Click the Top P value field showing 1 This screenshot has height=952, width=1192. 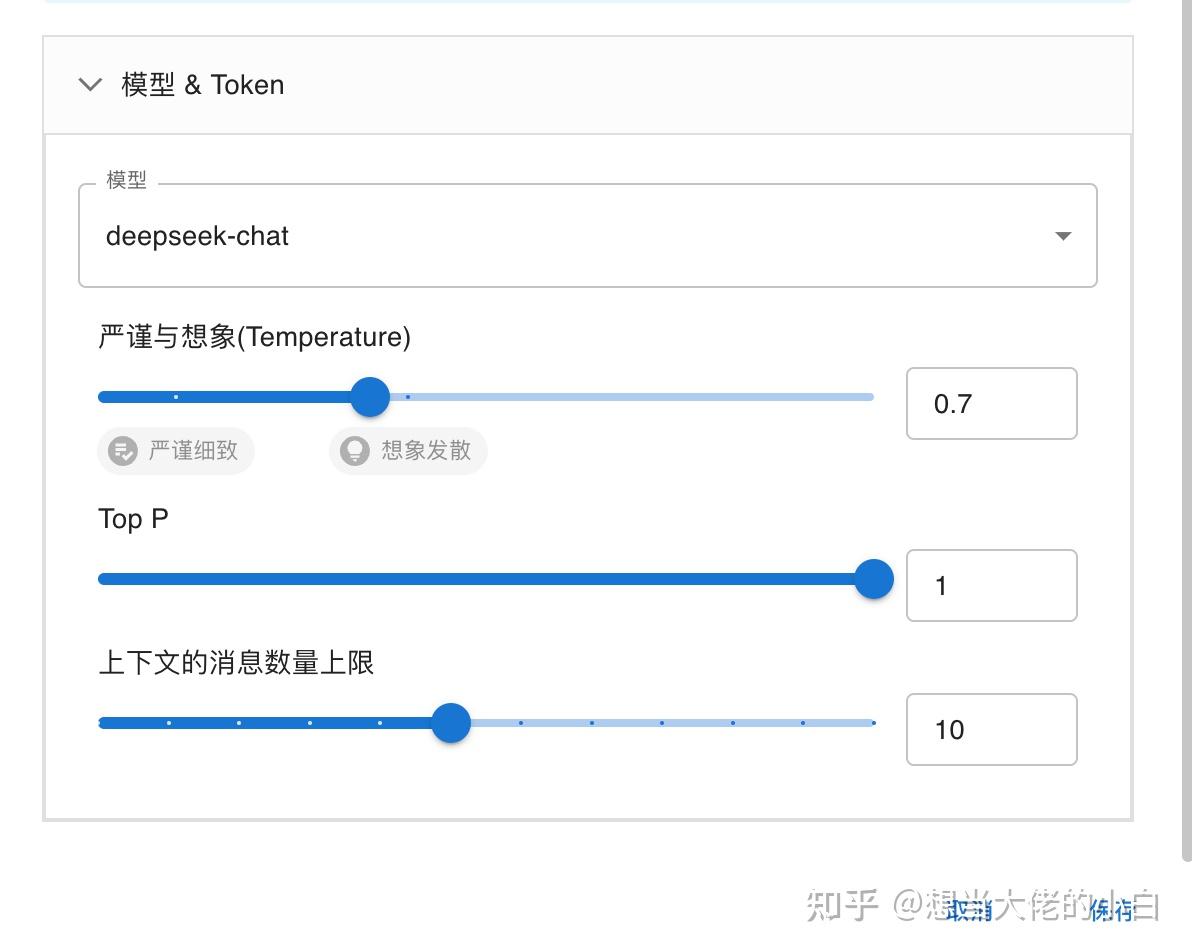point(991,585)
